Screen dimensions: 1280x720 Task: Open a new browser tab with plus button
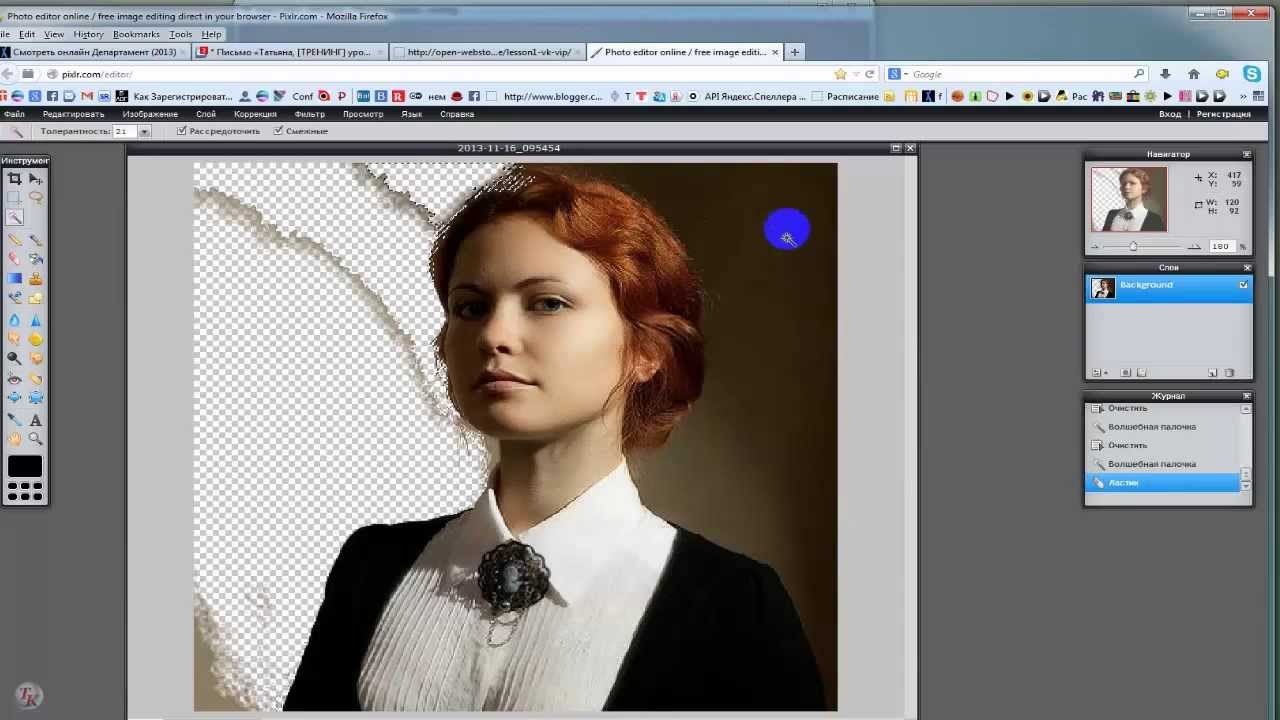[x=795, y=52]
